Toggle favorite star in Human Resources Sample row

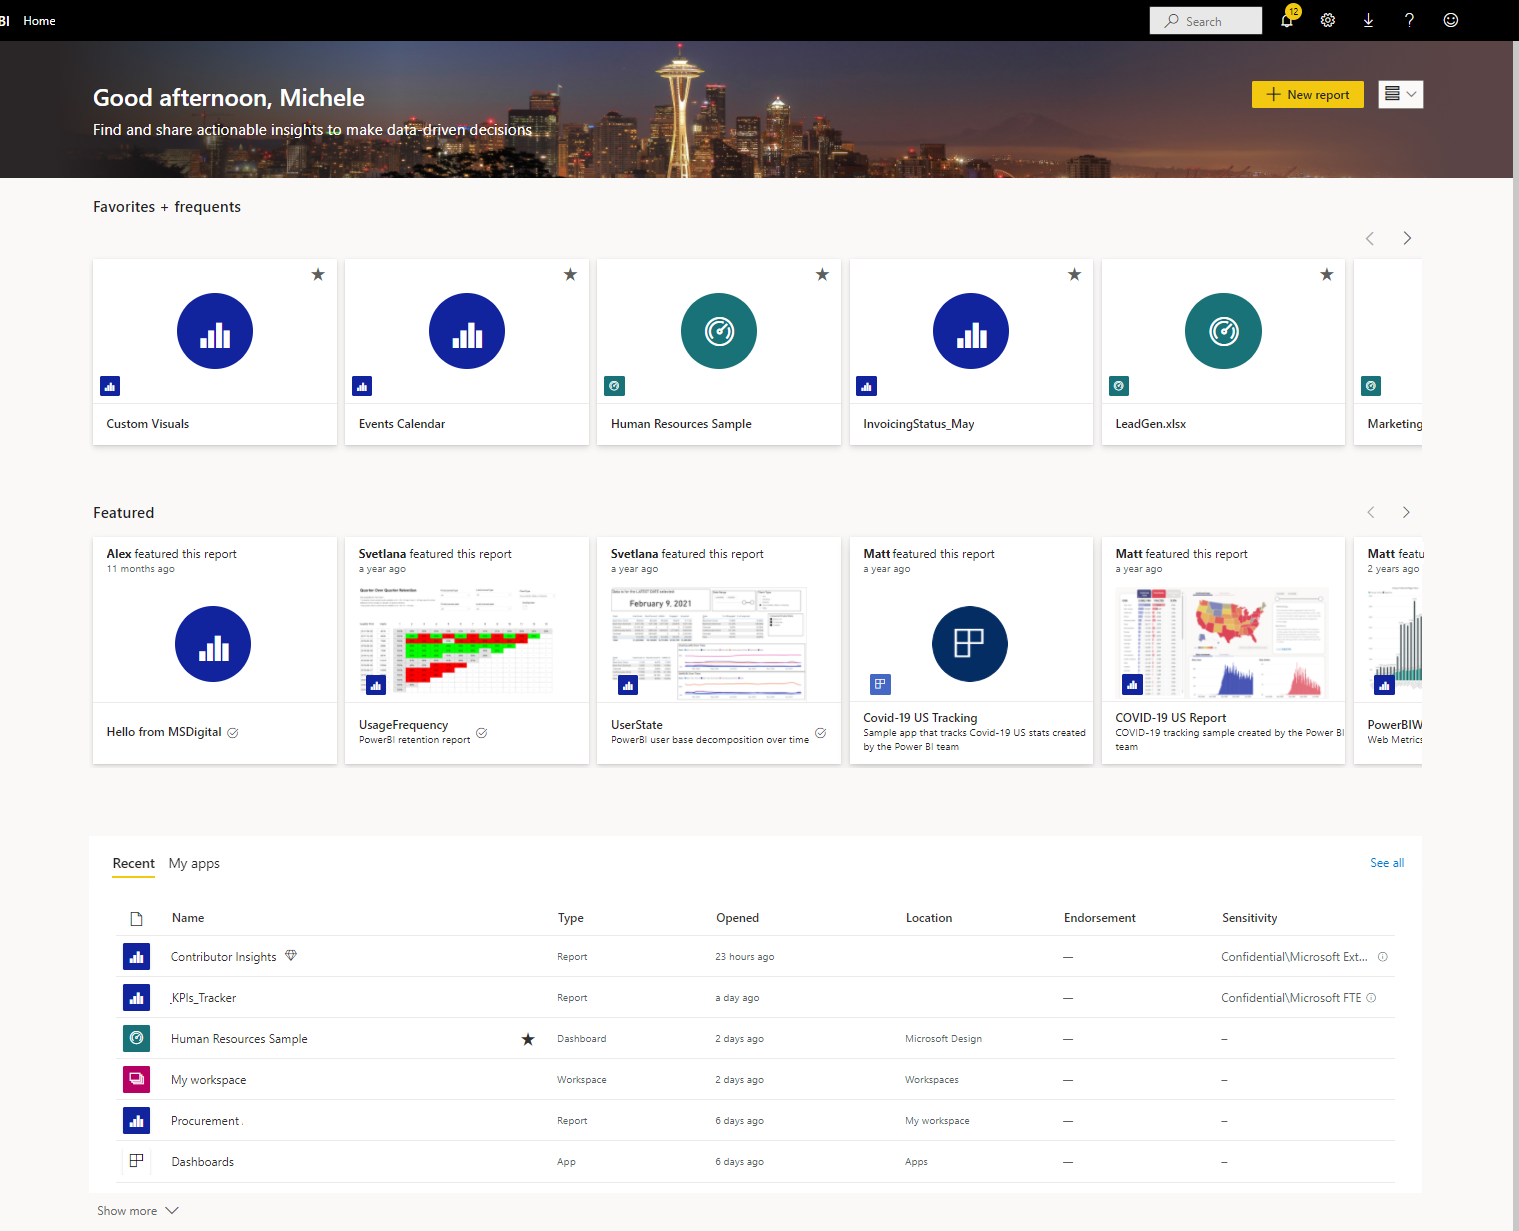[x=528, y=1039]
